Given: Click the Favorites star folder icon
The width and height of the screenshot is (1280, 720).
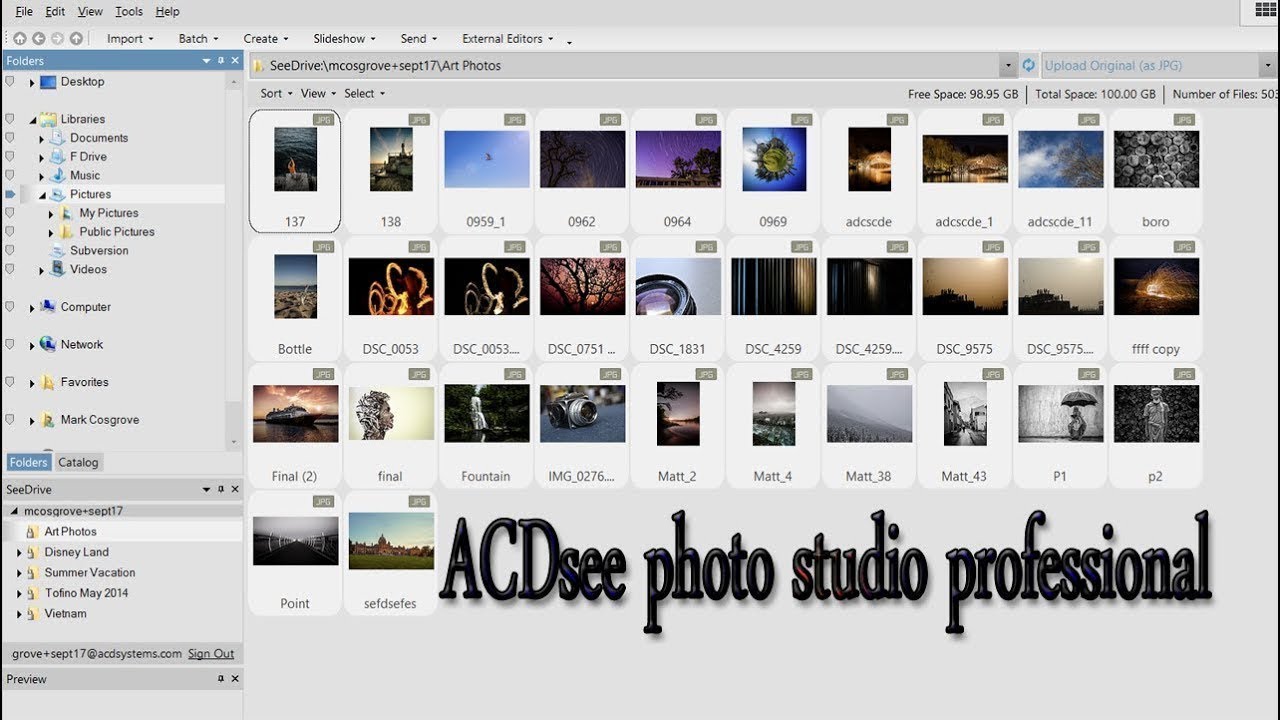Looking at the screenshot, I should pyautogui.click(x=48, y=382).
